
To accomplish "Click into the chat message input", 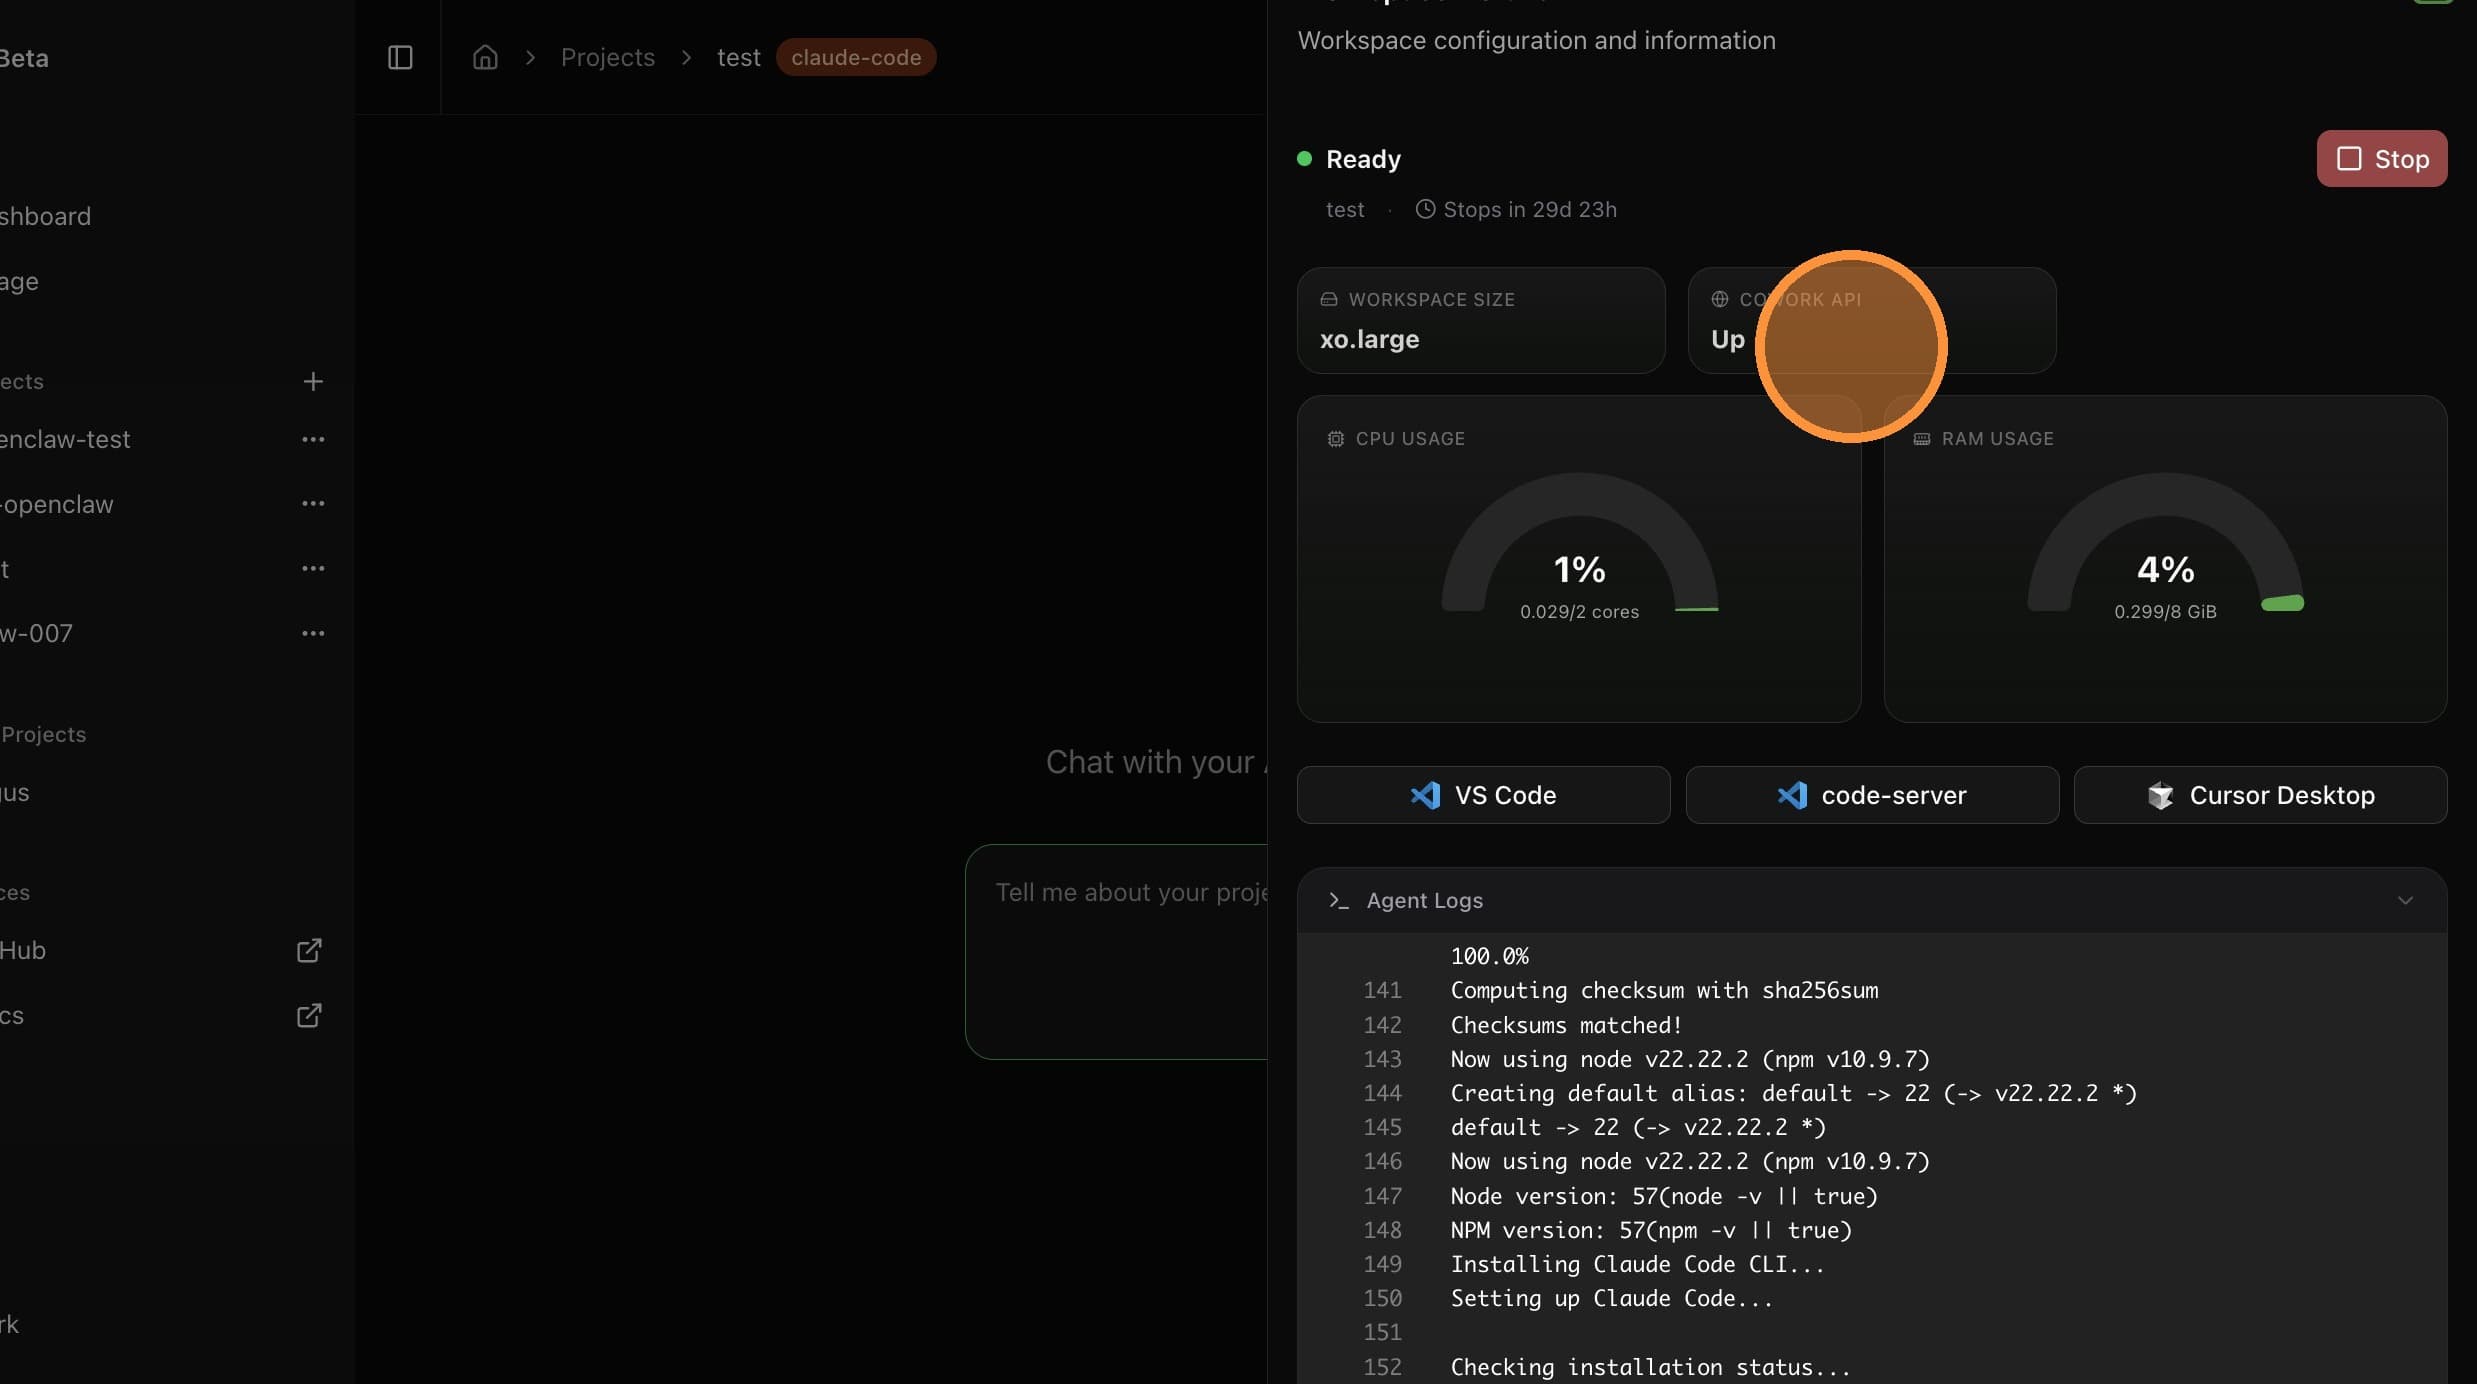I will (1116, 951).
